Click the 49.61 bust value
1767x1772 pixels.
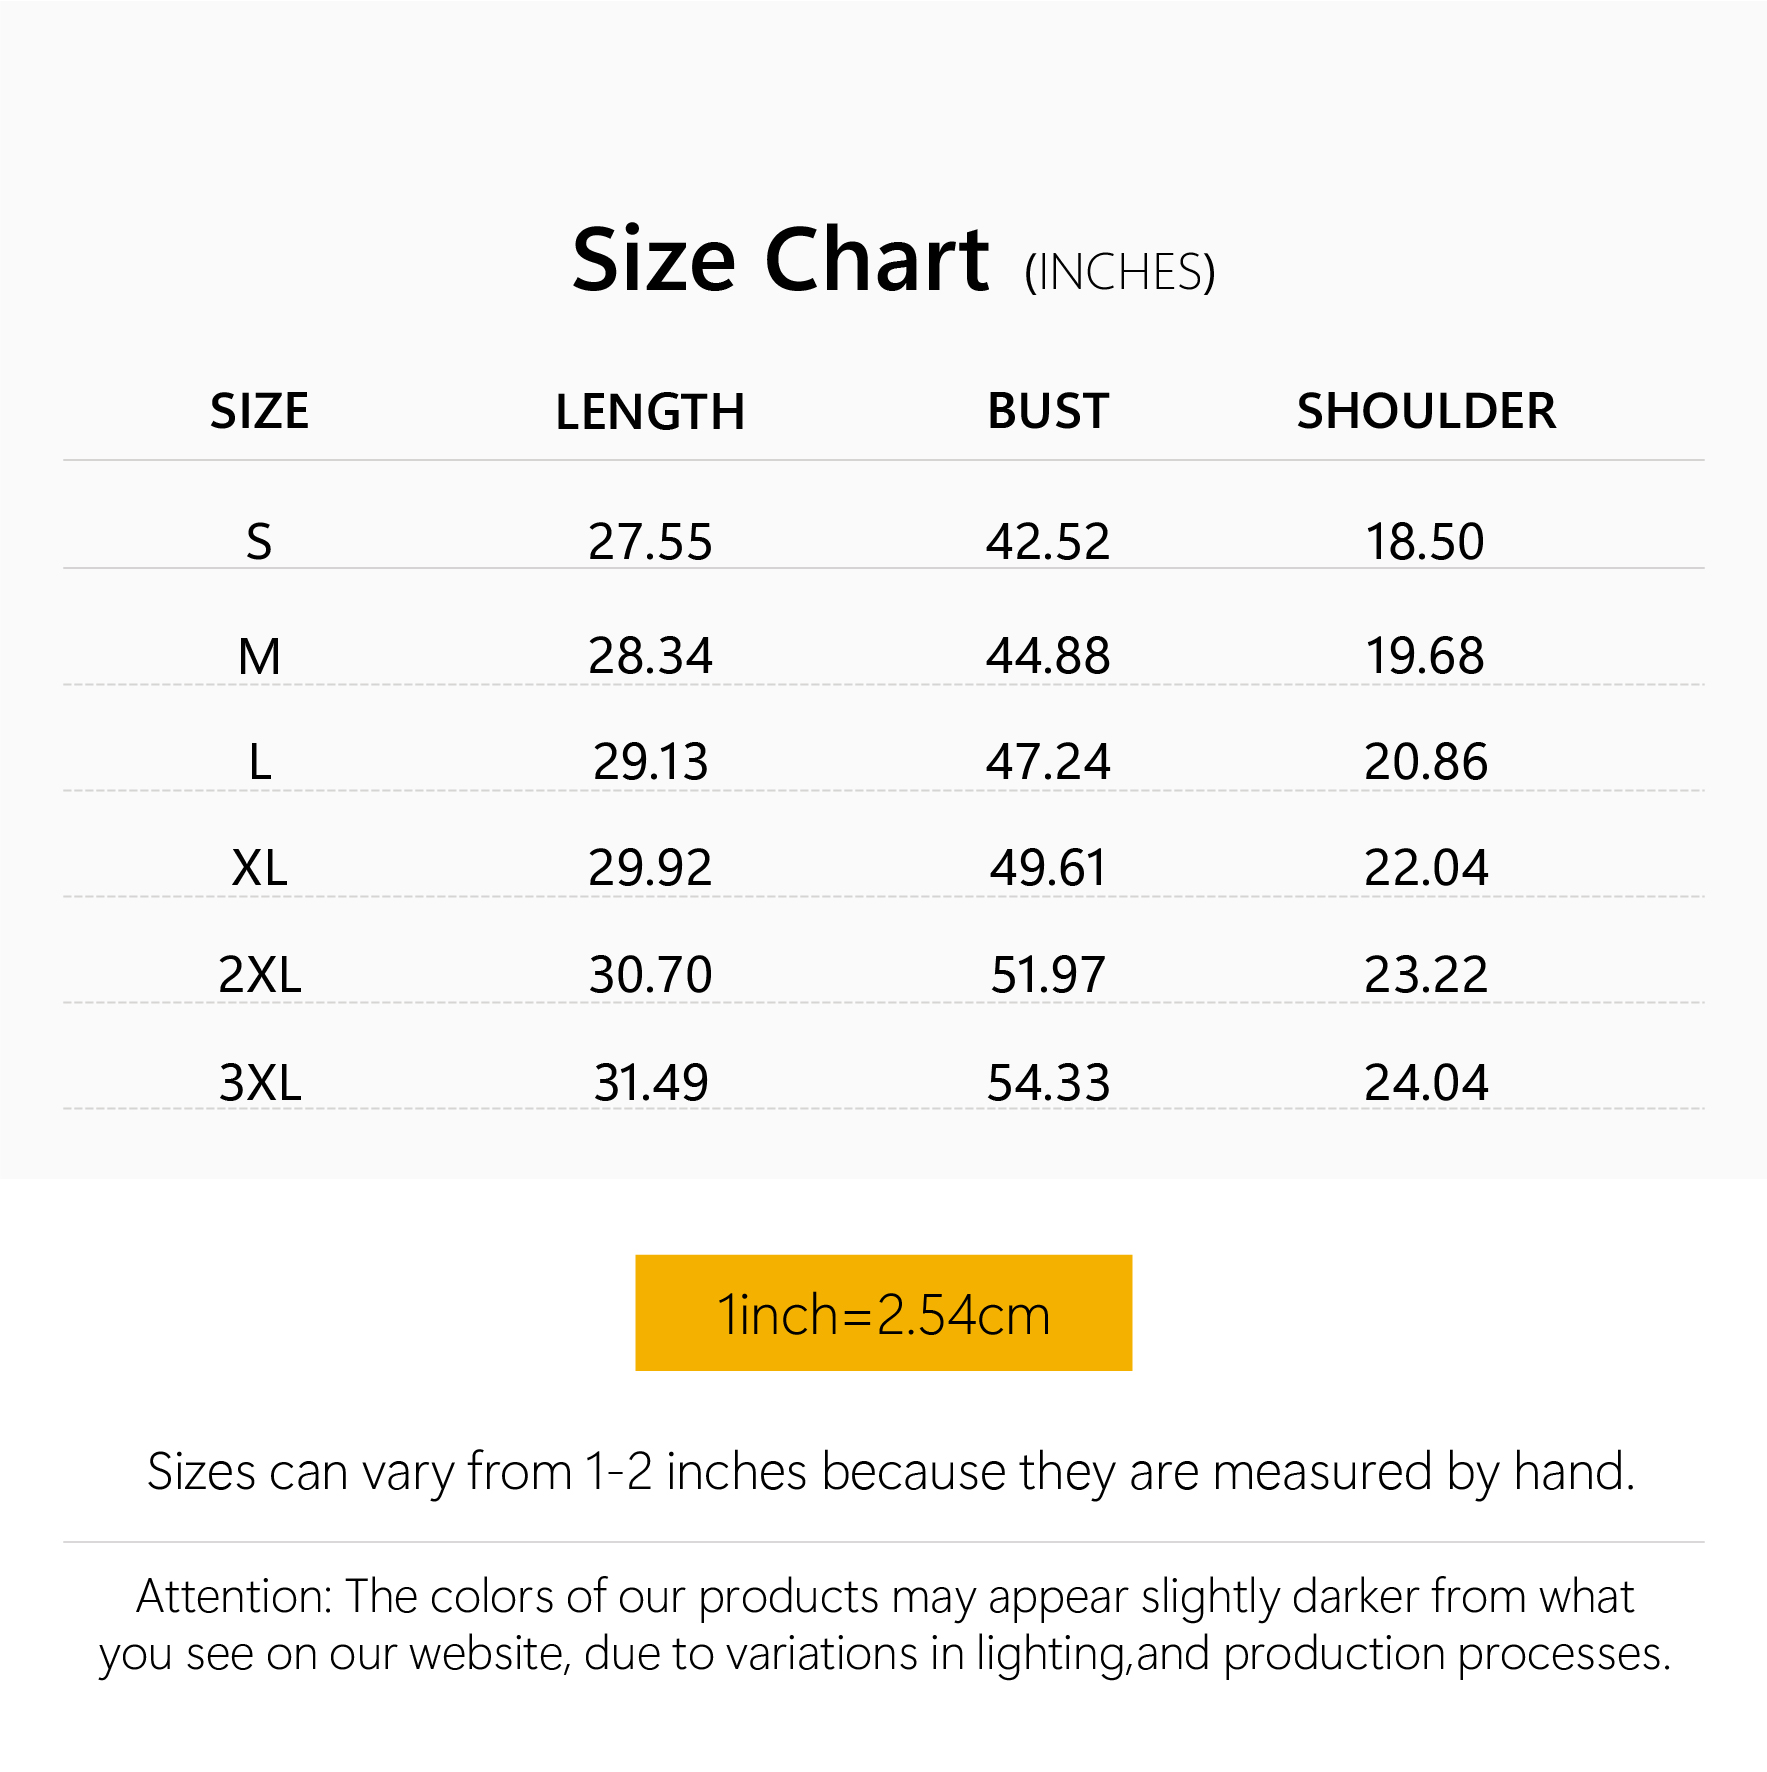click(x=1048, y=867)
